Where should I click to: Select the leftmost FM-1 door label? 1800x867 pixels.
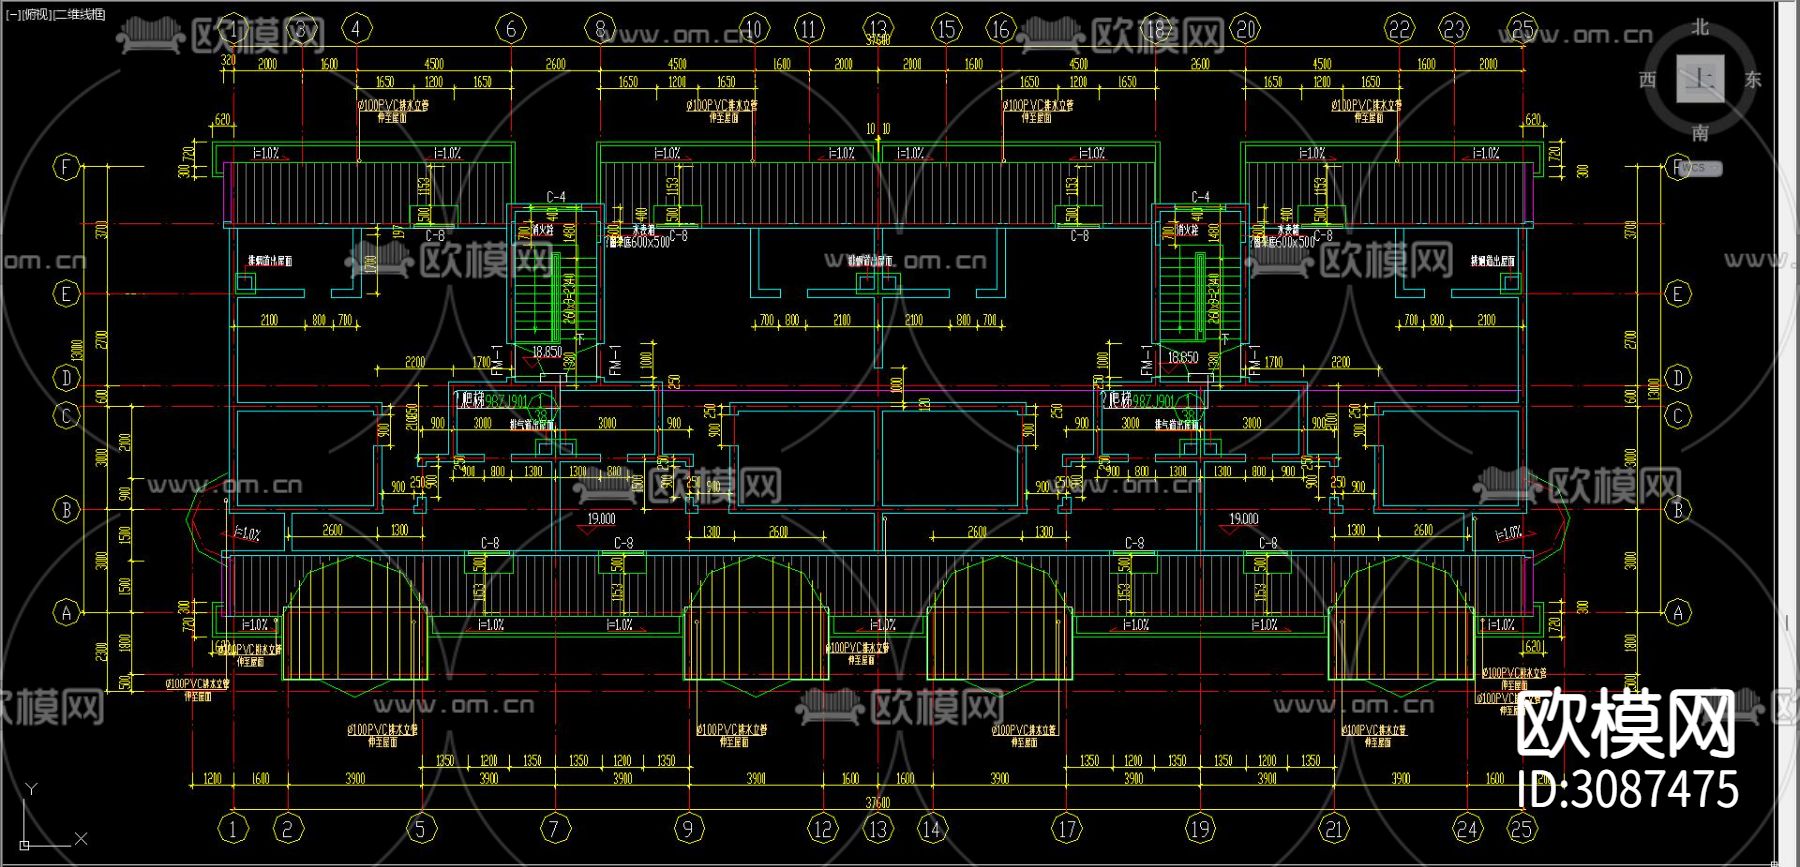point(499,361)
